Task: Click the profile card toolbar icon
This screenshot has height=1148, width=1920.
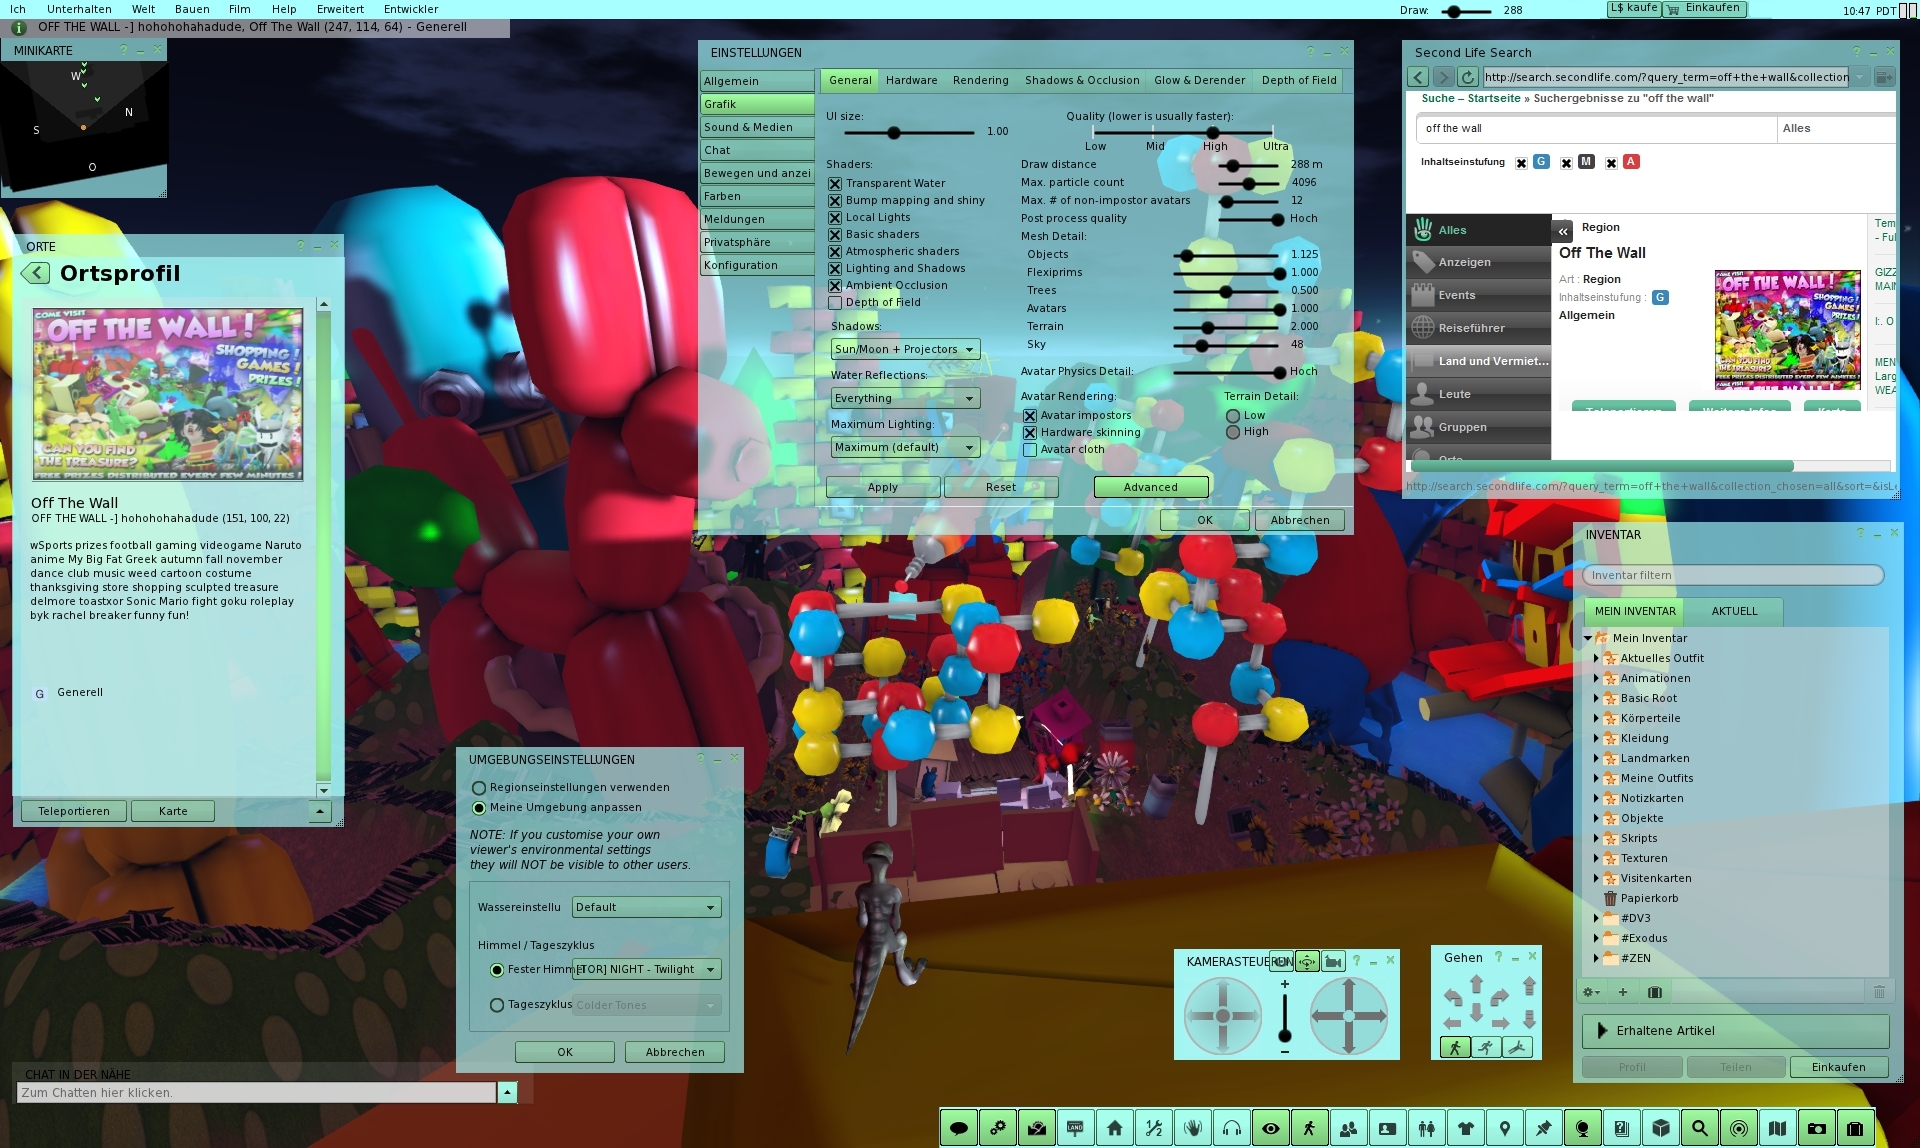Action: (1387, 1128)
